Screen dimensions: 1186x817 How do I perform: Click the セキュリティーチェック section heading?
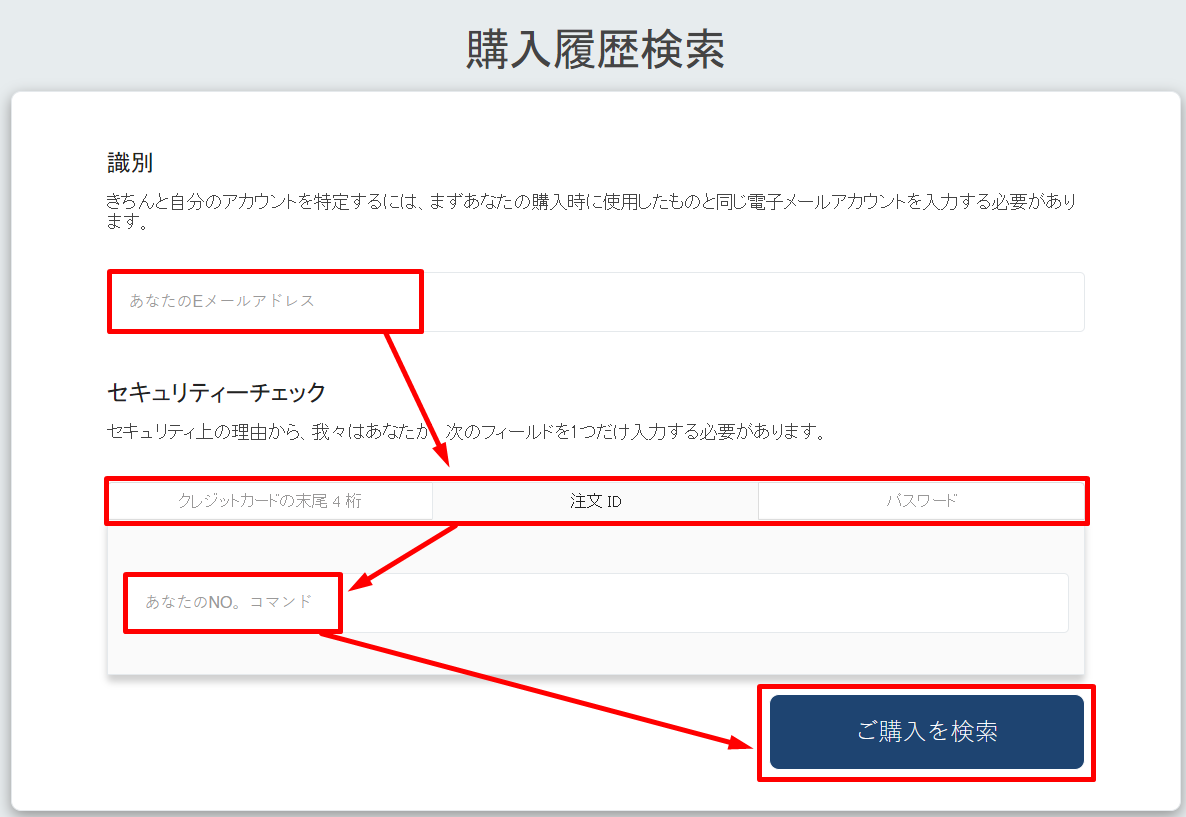216,392
